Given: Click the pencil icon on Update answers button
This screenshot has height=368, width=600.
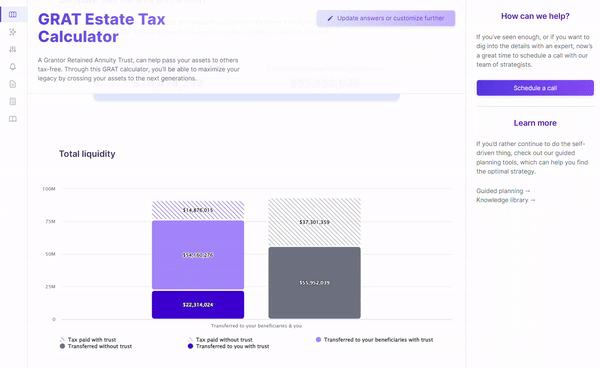Looking at the screenshot, I should tap(330, 18).
